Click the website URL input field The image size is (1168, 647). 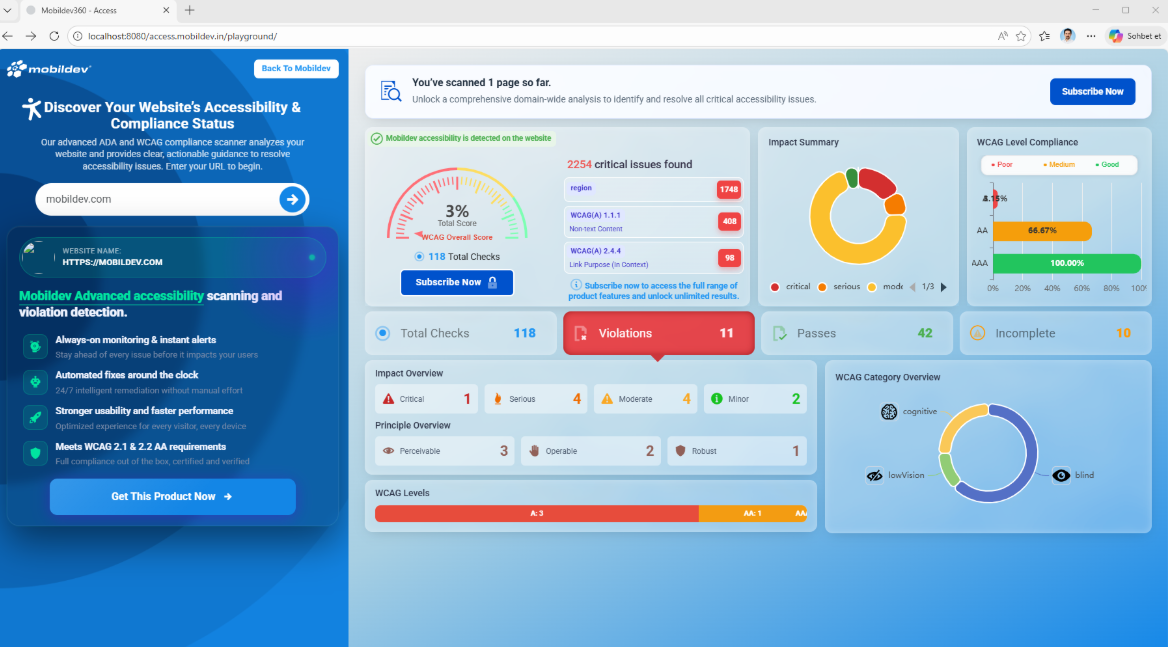click(x=155, y=199)
